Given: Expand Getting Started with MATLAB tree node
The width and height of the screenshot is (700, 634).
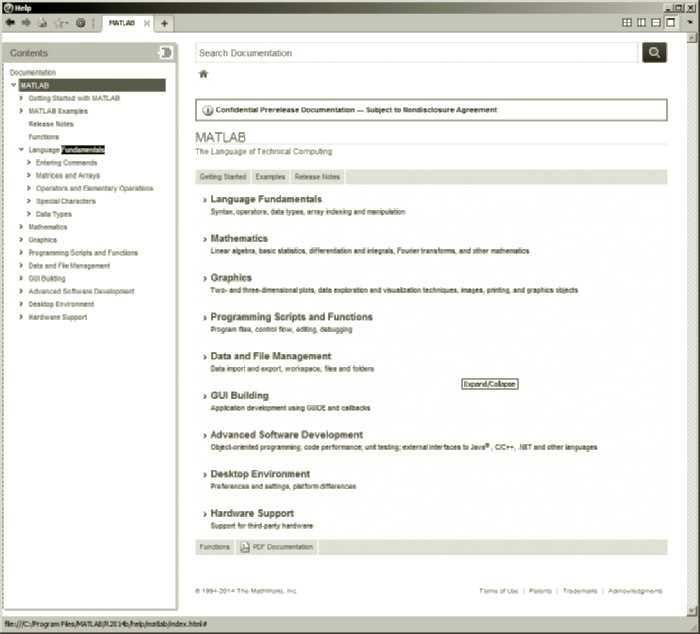Looking at the screenshot, I should pyautogui.click(x=21, y=98).
